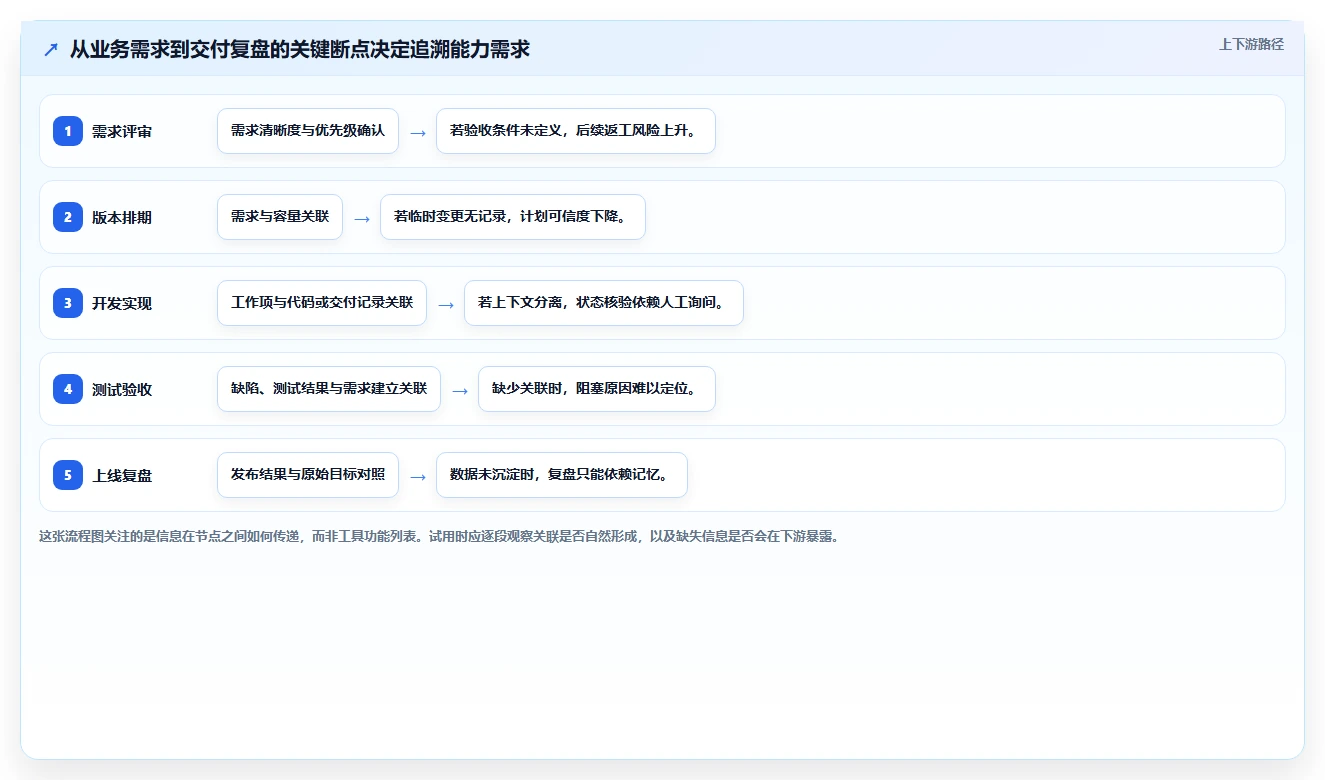Click the risk box 若上下文分离，状态核验依赖人工询问
Image resolution: width=1325 pixels, height=780 pixels.
(x=604, y=303)
